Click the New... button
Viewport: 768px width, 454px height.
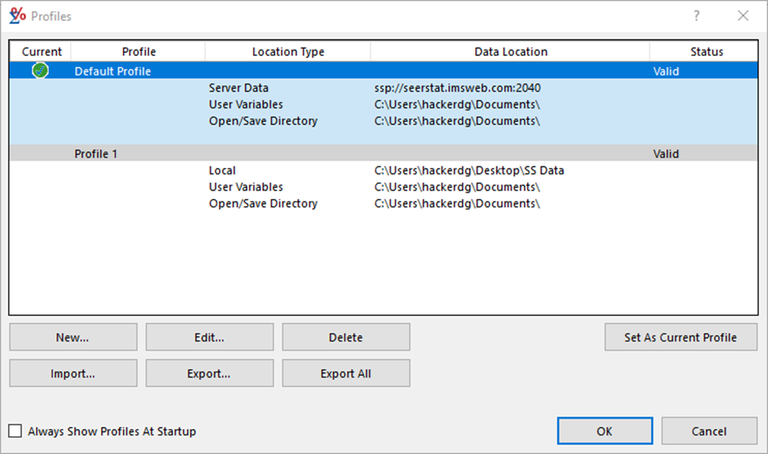pos(73,337)
